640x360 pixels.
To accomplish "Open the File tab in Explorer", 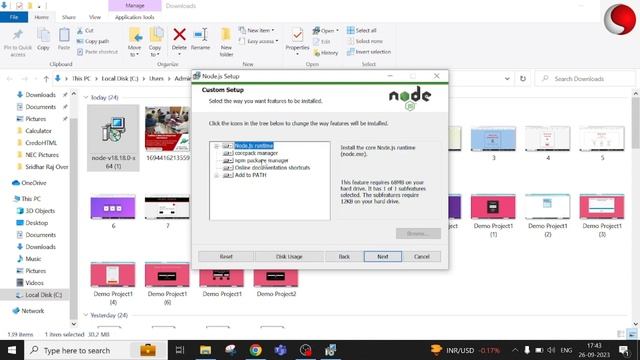I will tap(14, 17).
